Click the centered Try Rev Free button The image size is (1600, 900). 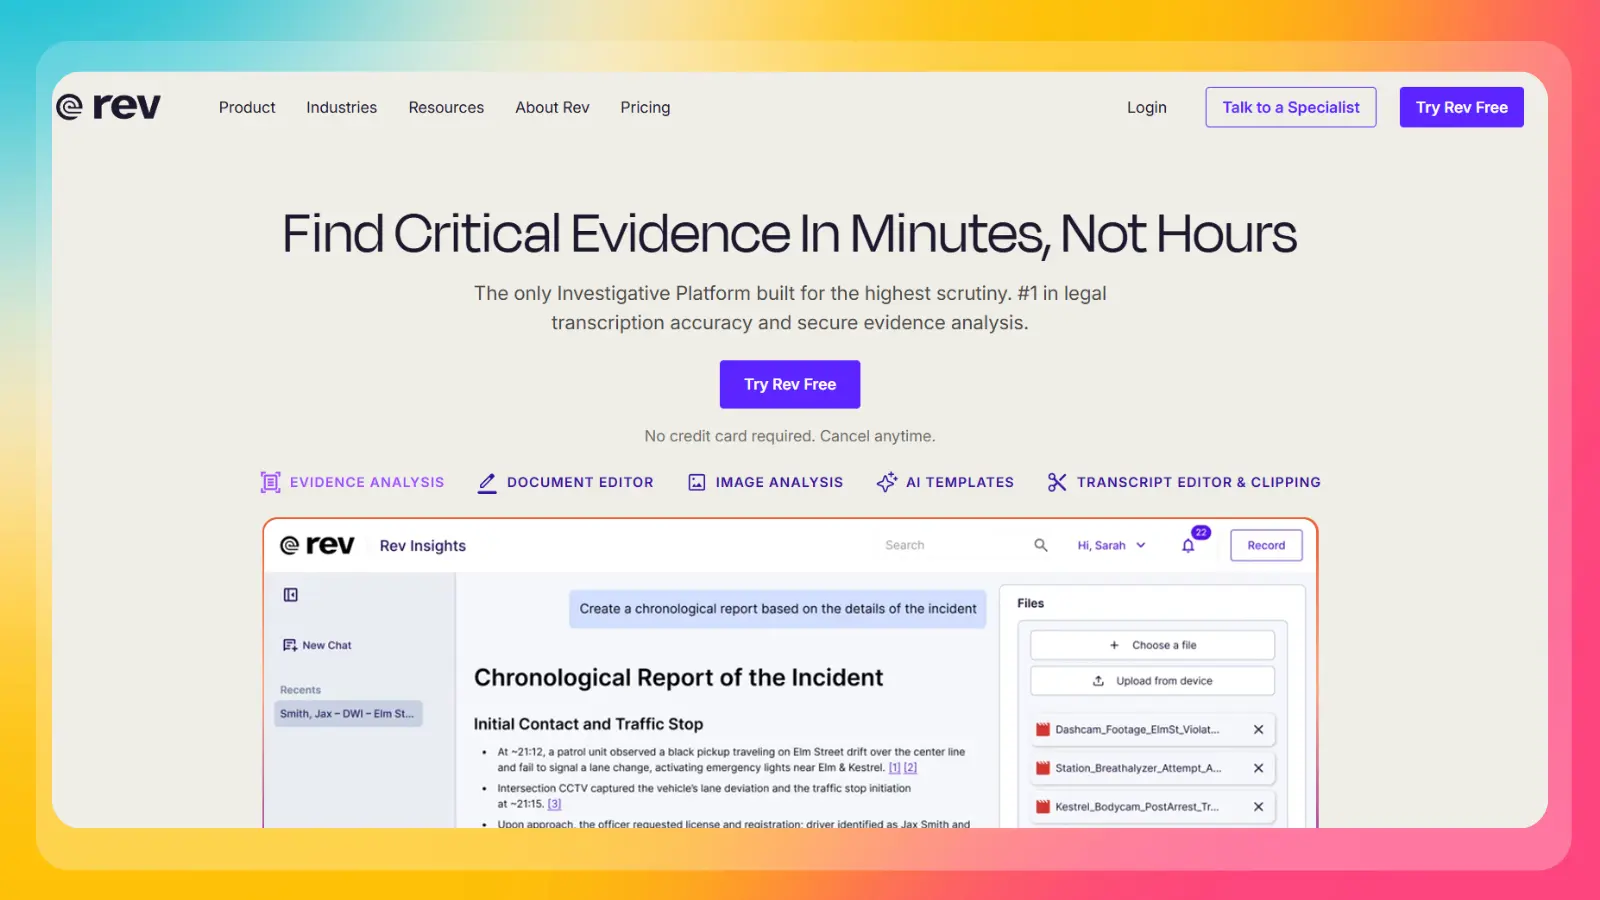[790, 384]
